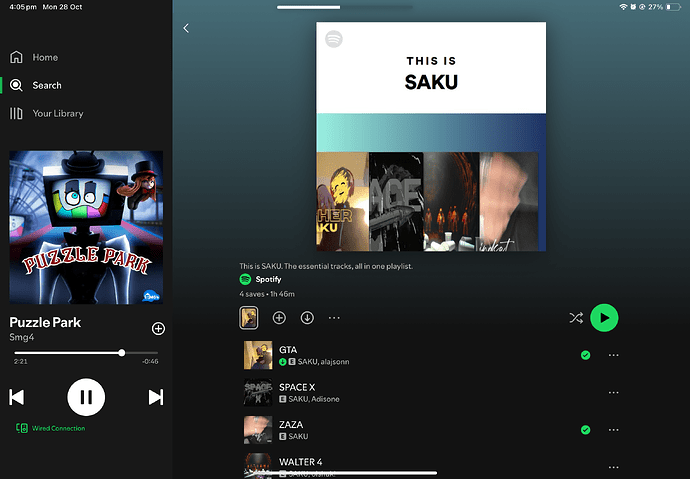
Task: Toggle the saved checkmark for ZAZA
Action: click(x=585, y=430)
